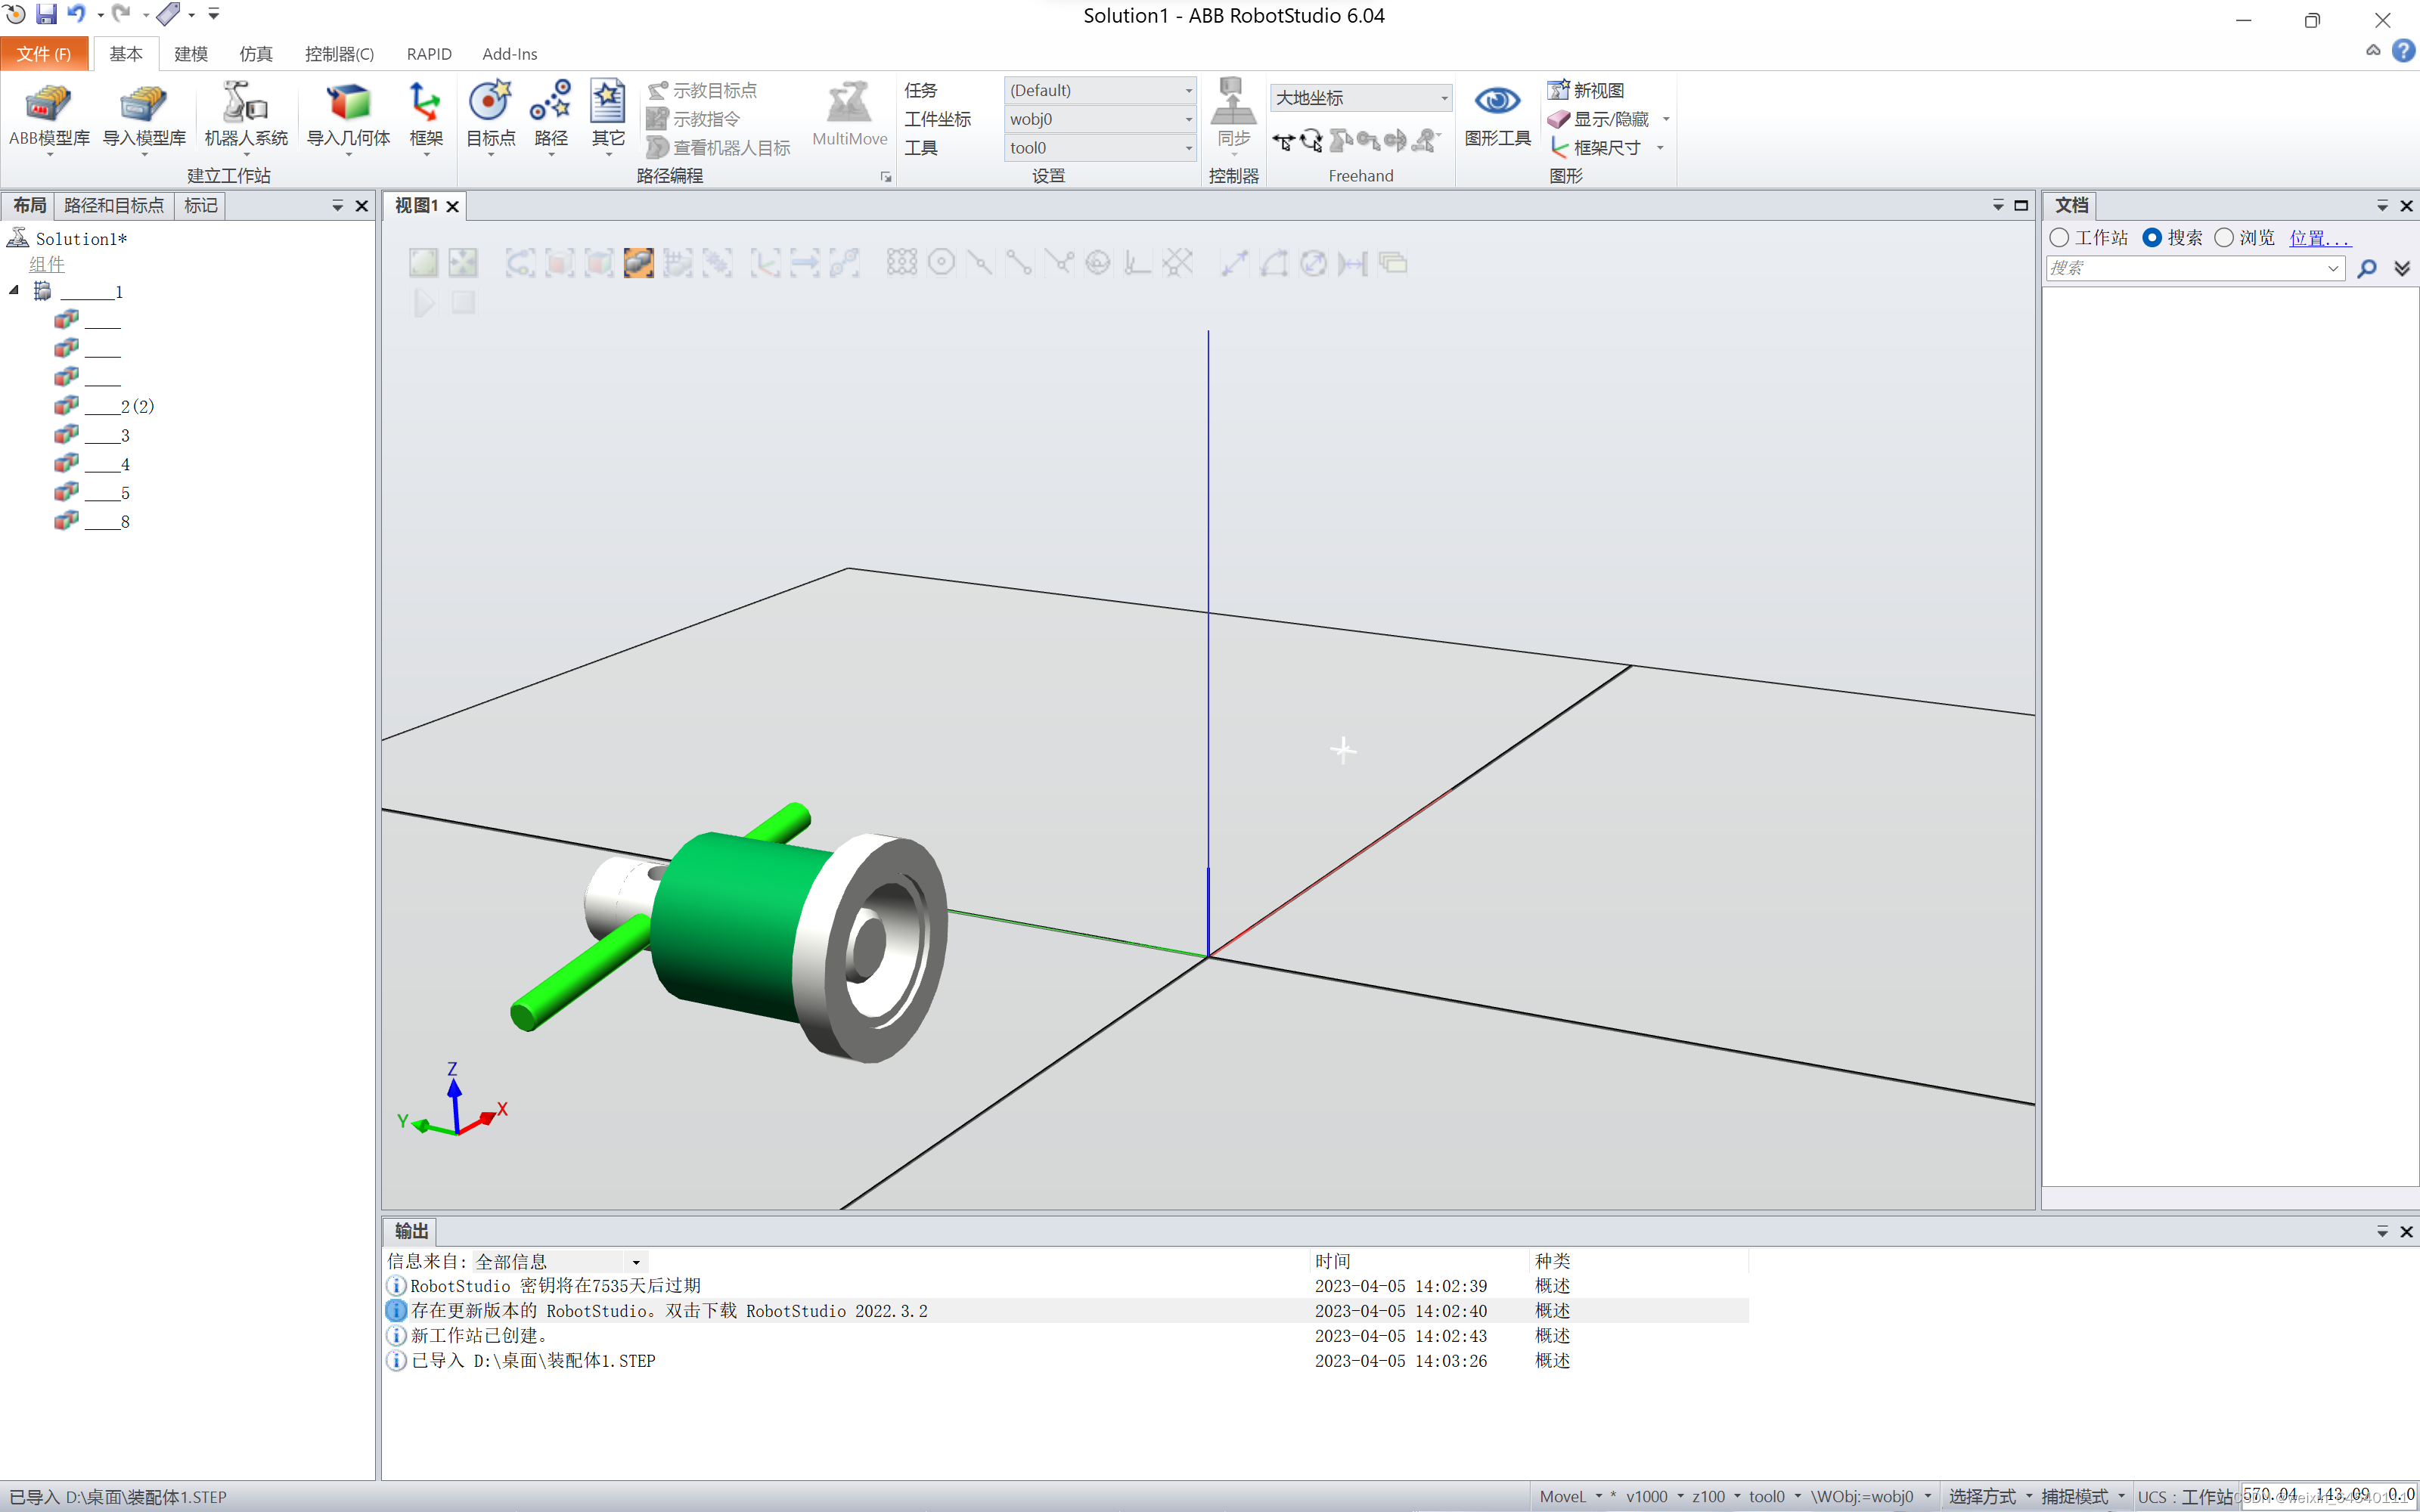Open the 路径和目标点 panel tab
The image size is (2420, 1512).
pos(113,206)
